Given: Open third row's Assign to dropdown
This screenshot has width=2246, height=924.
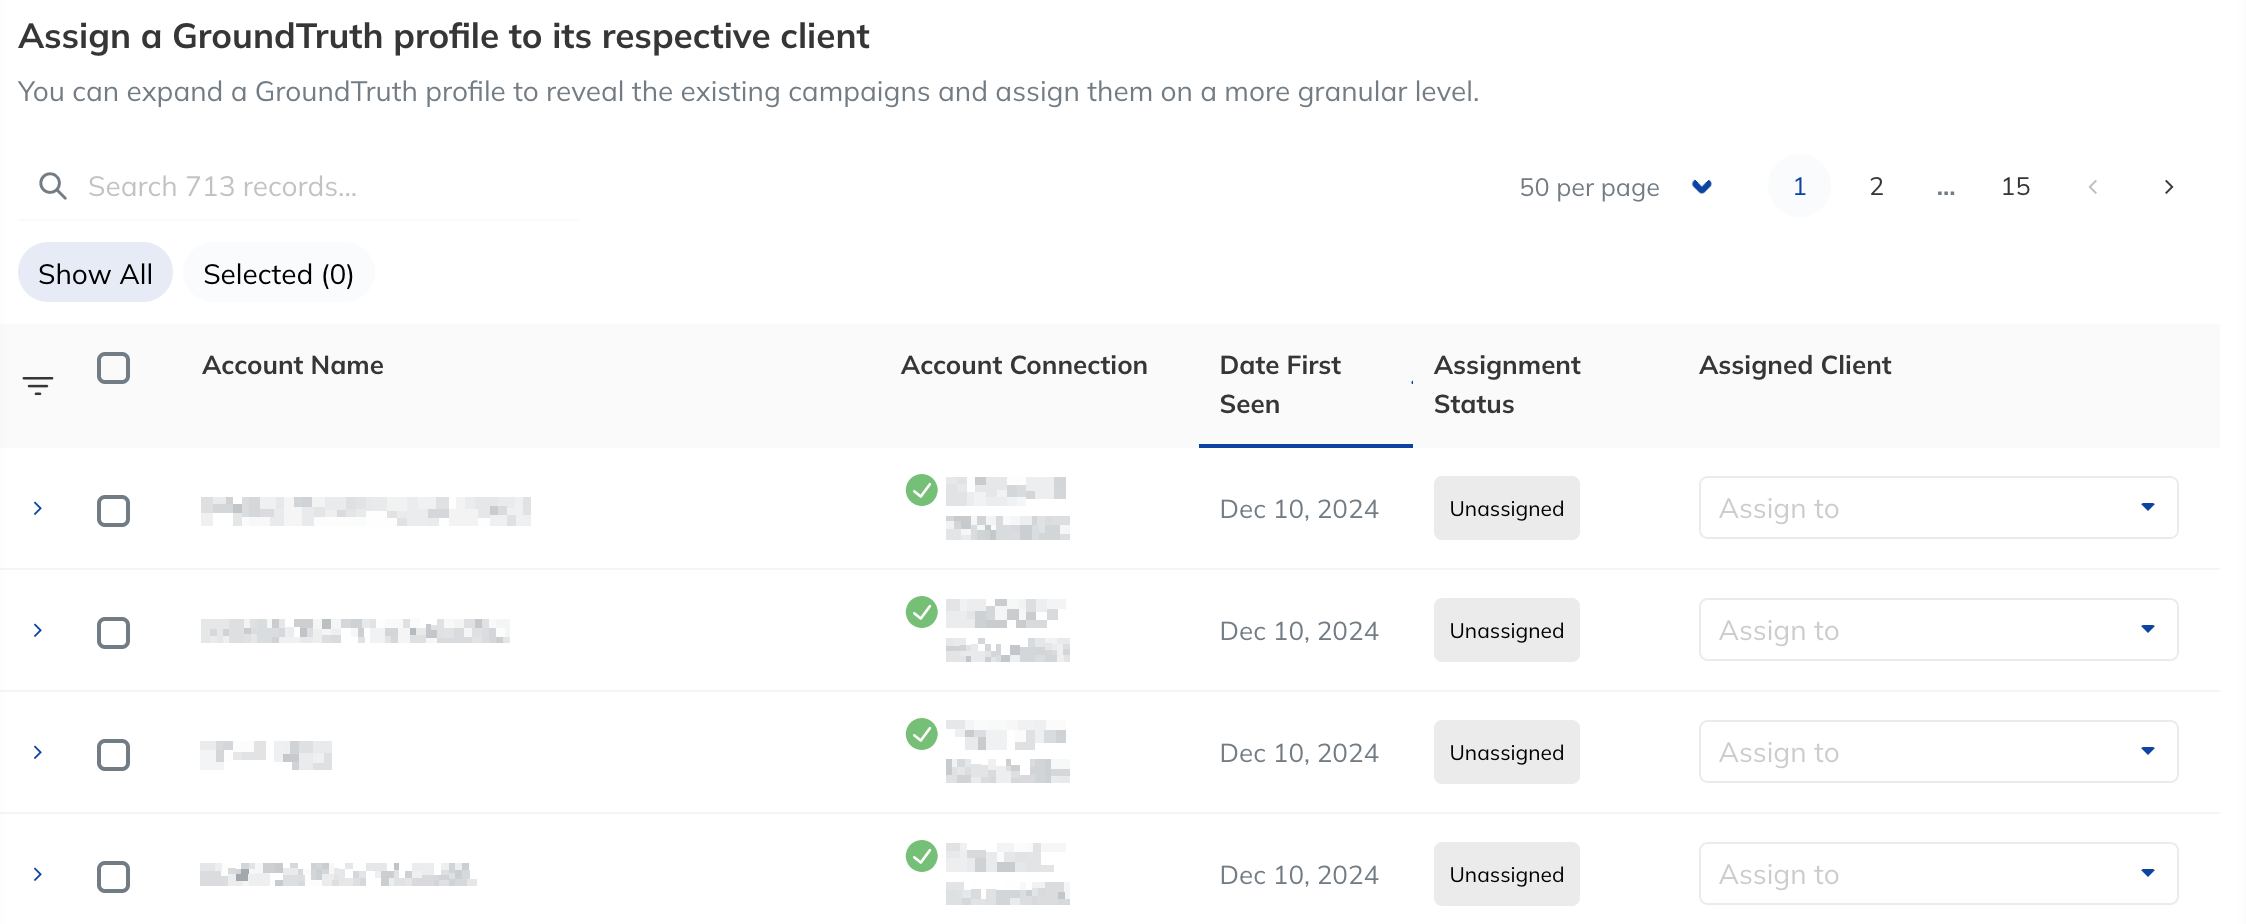Looking at the screenshot, I should (1938, 752).
